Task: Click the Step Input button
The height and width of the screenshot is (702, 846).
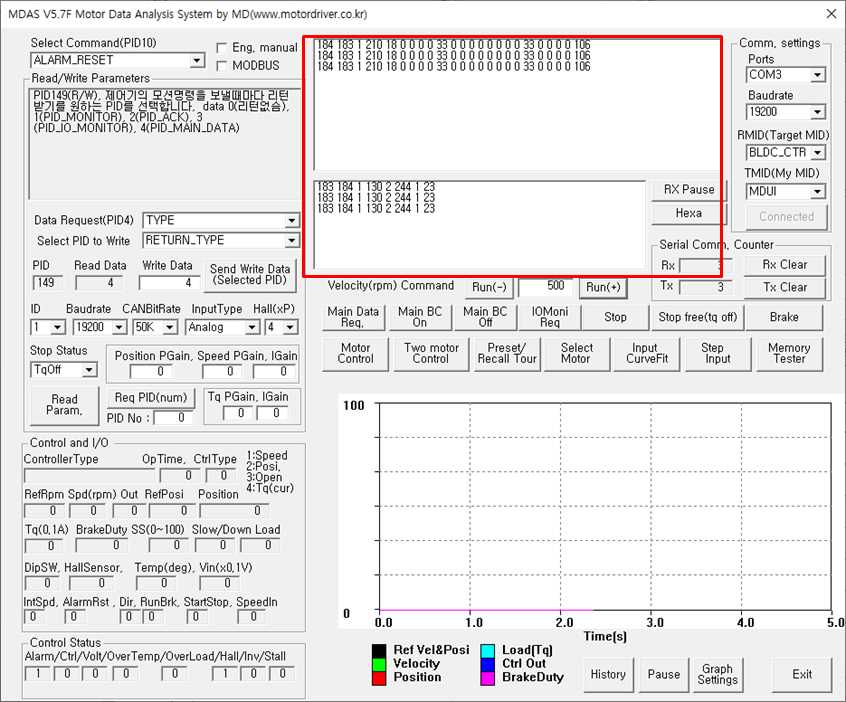Action: click(718, 354)
